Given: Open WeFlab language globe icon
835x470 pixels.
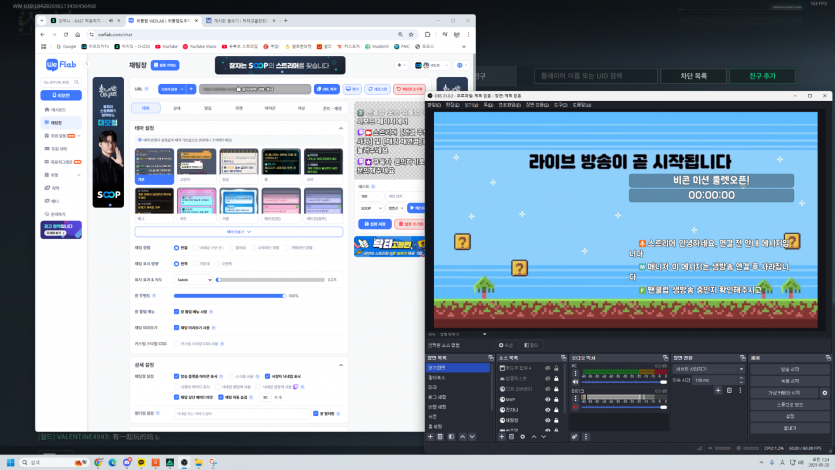Looking at the screenshot, I should pos(461,65).
